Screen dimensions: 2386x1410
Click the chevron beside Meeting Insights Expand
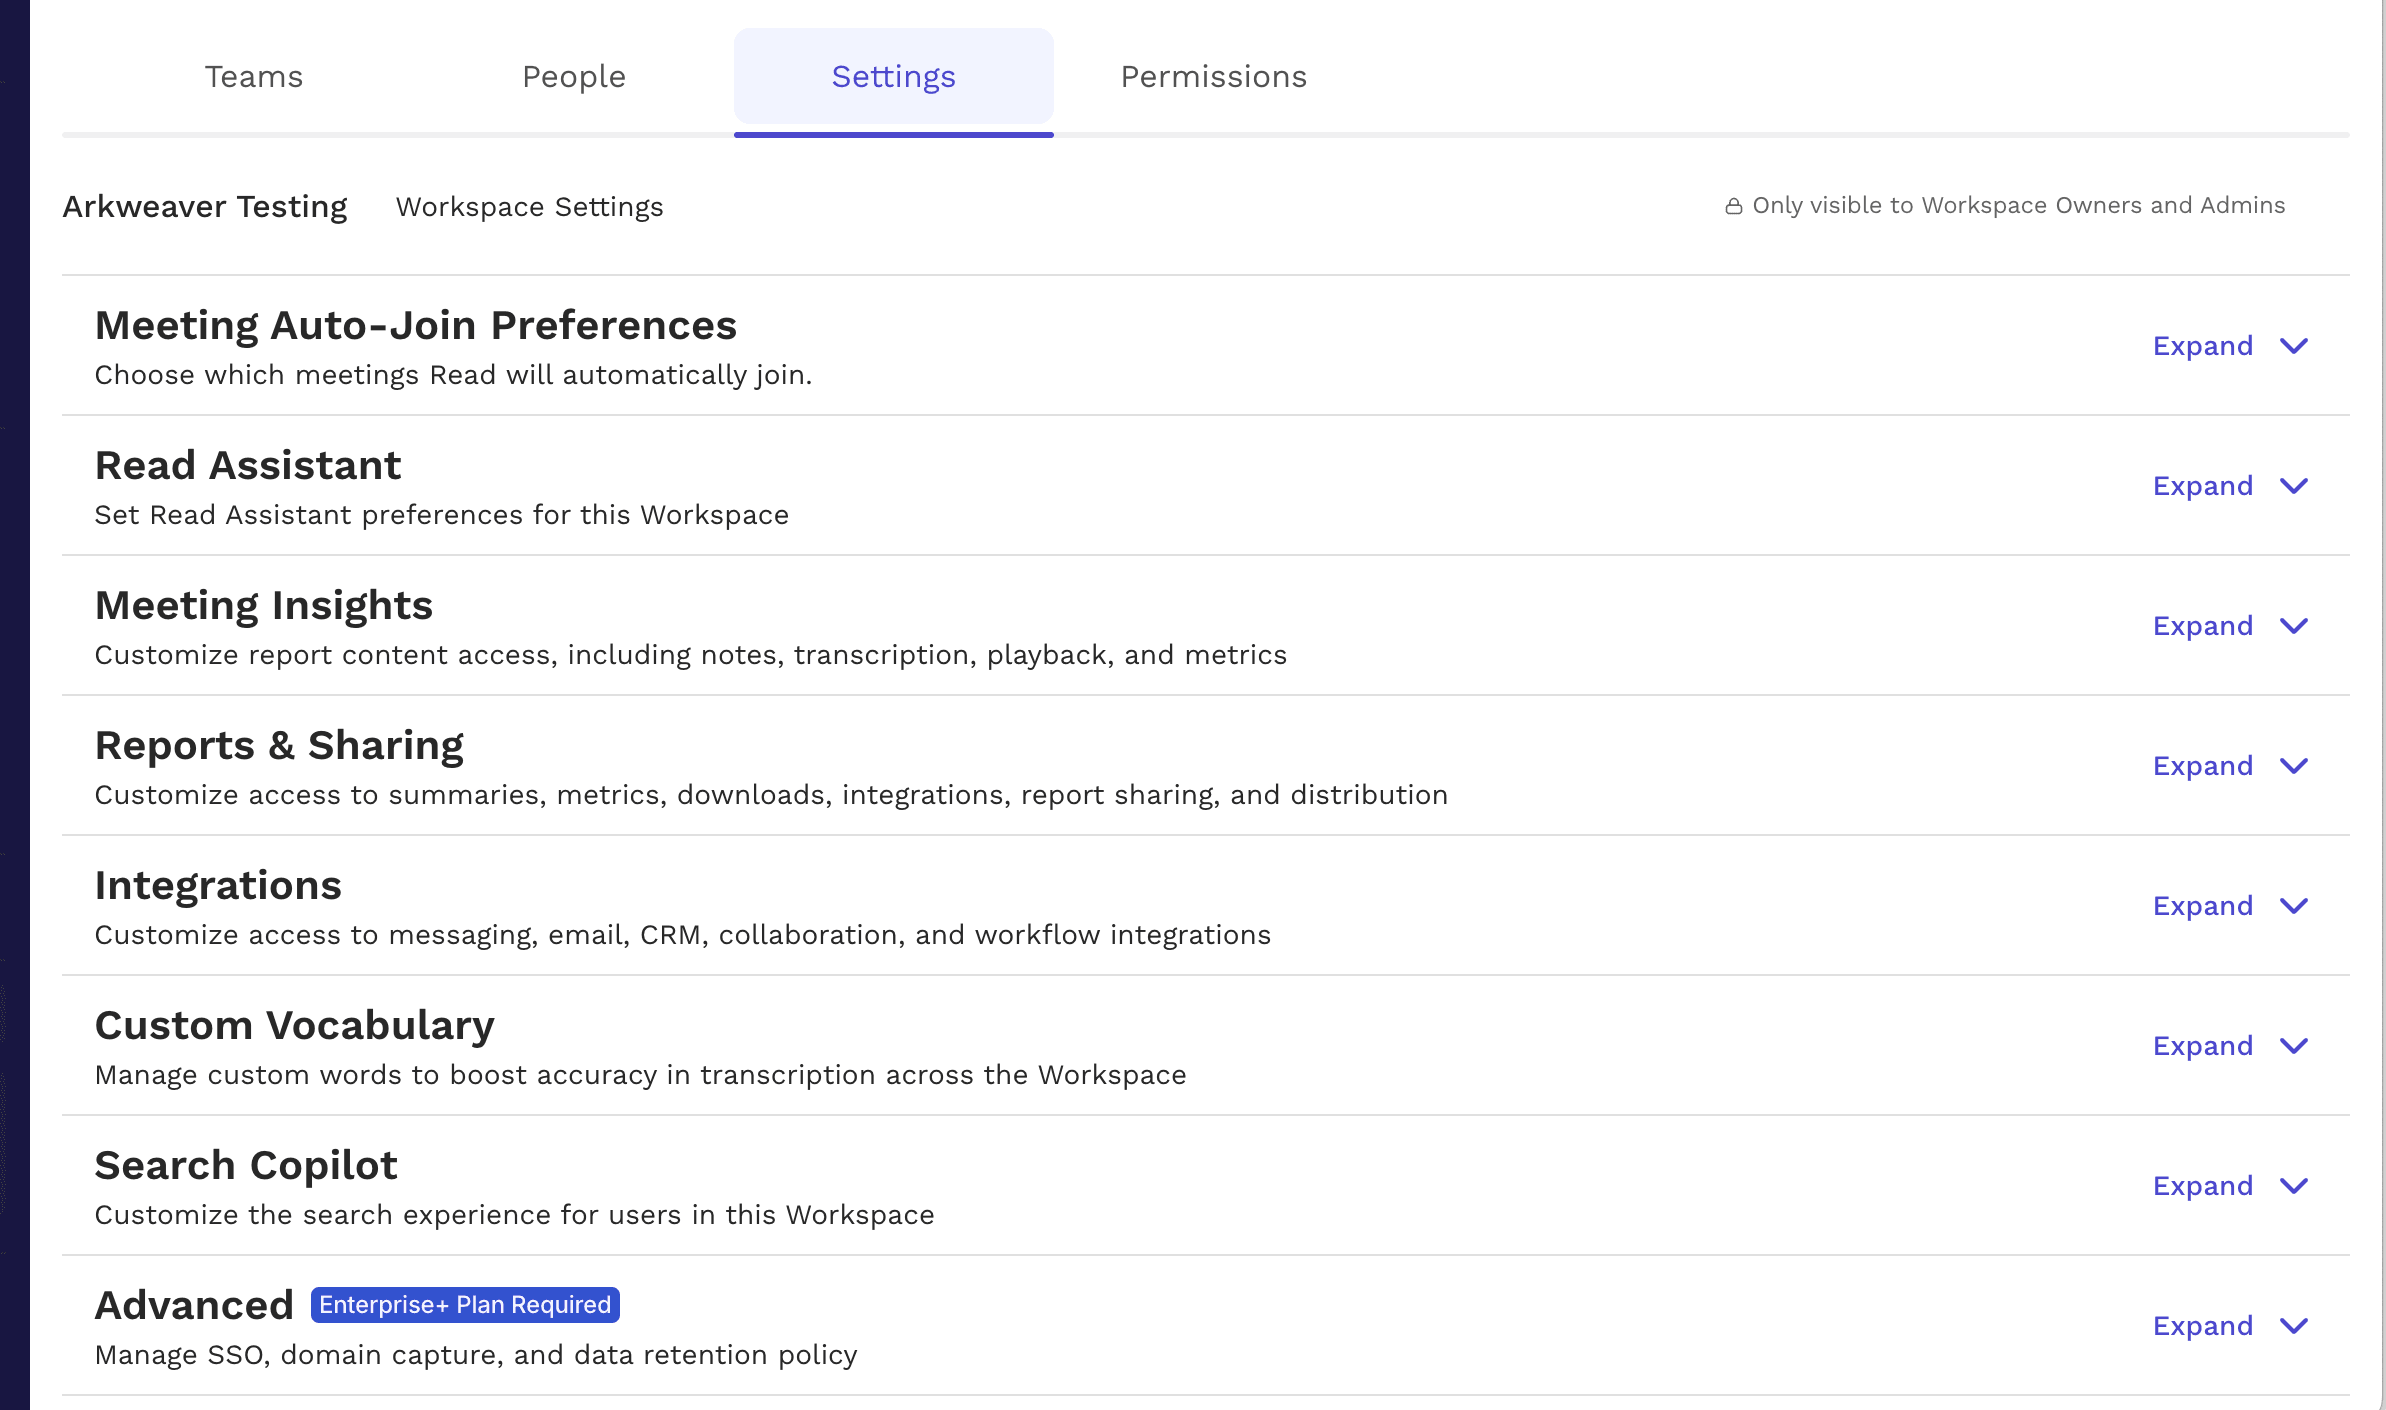tap(2293, 627)
